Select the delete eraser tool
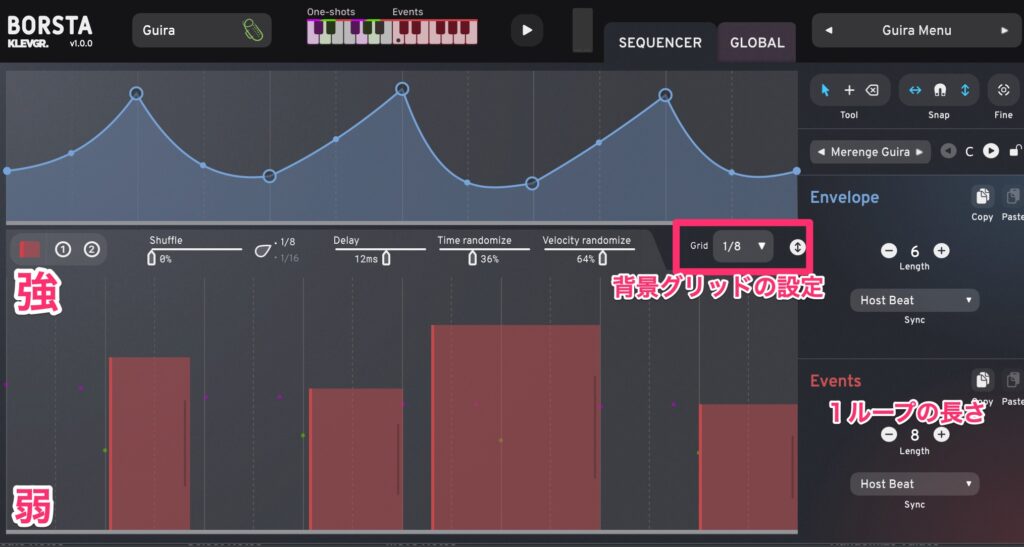The image size is (1024, 547). click(x=872, y=90)
